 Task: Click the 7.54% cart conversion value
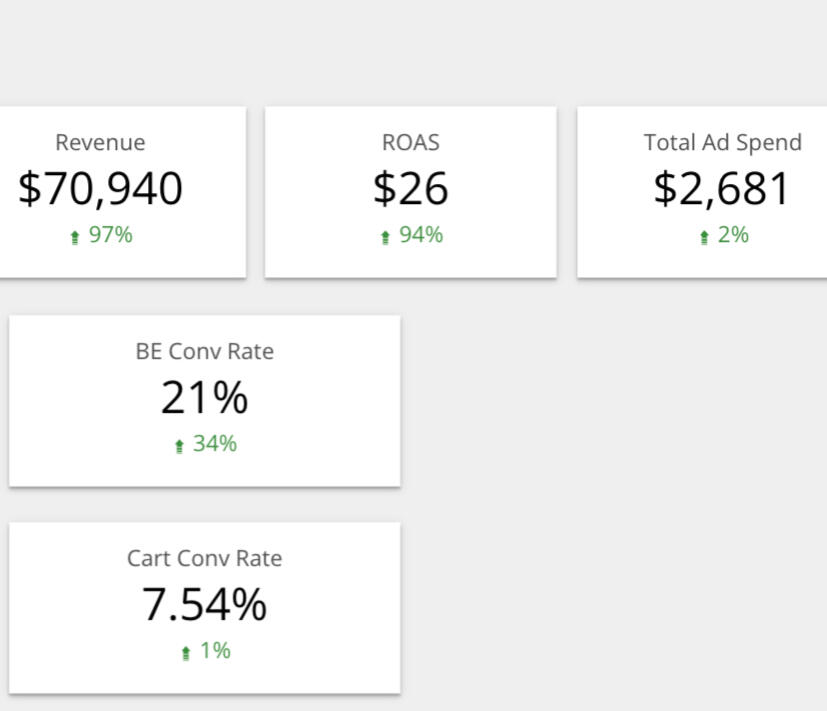tap(204, 605)
